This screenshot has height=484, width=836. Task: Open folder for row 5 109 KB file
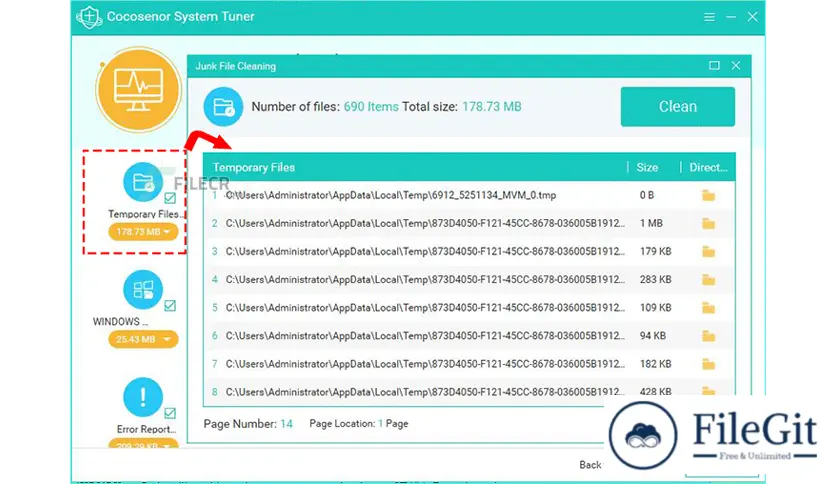(708, 308)
